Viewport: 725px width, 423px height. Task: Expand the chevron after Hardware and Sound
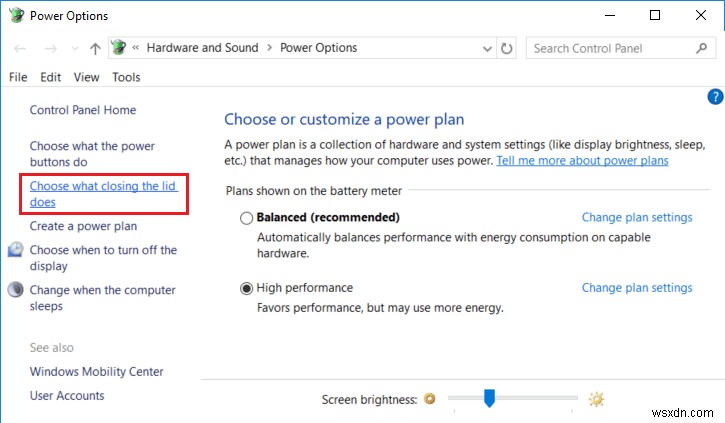pos(268,47)
